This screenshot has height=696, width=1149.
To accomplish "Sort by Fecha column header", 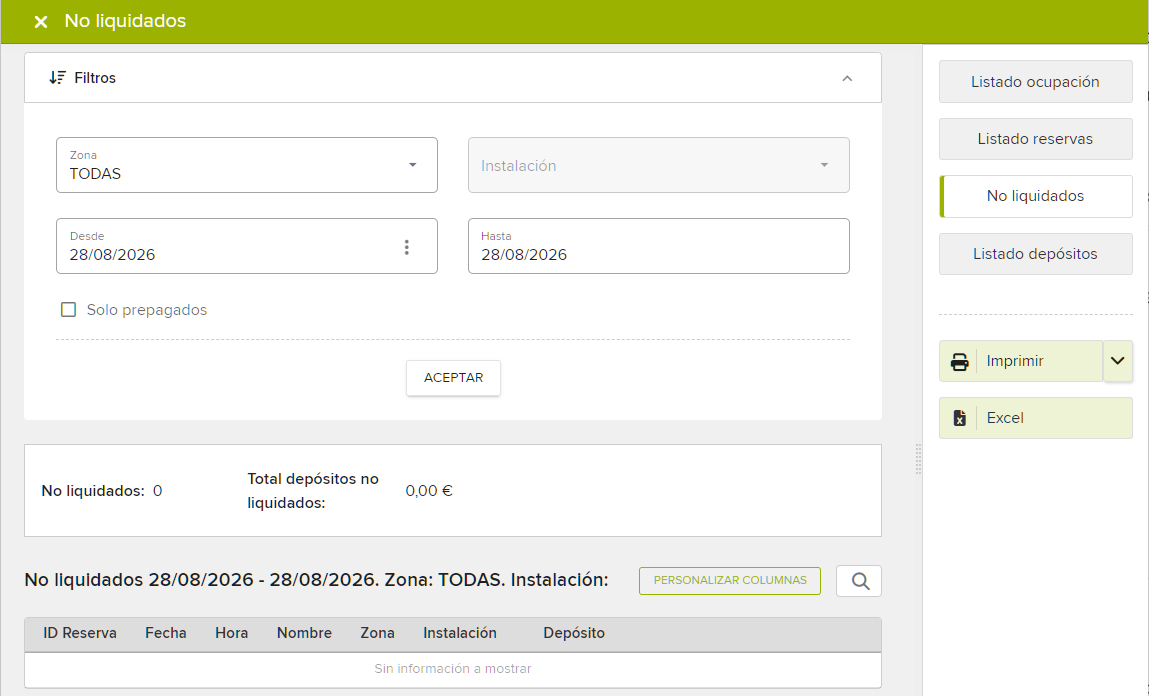I will click(166, 633).
